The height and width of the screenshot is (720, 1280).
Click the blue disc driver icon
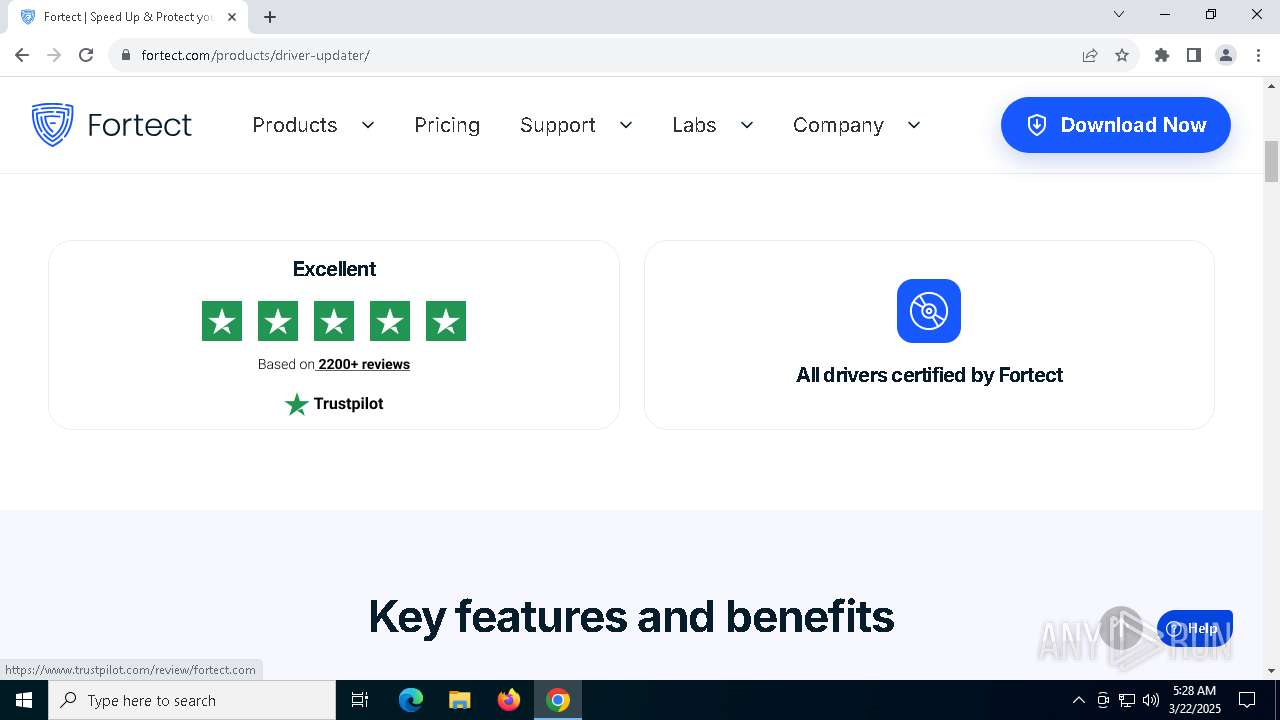click(929, 311)
